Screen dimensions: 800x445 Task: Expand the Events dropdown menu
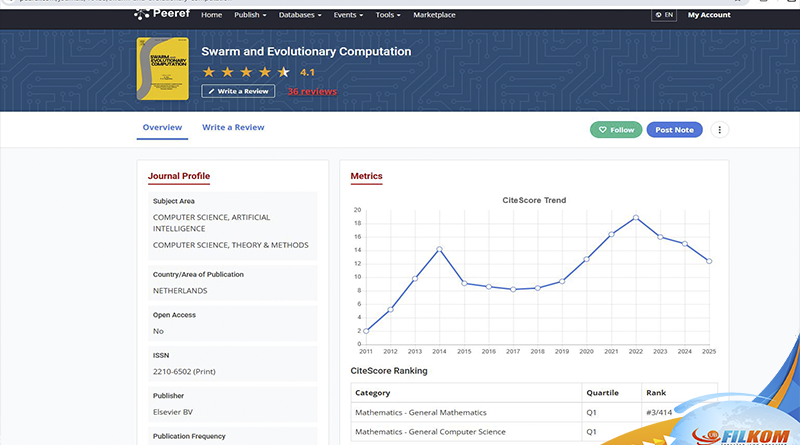click(348, 15)
